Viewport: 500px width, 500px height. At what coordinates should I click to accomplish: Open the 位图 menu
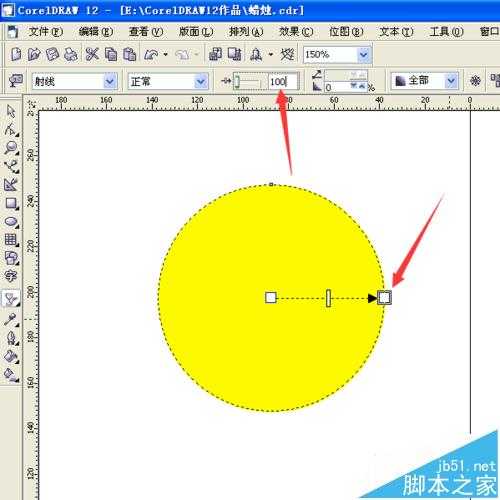(346, 32)
